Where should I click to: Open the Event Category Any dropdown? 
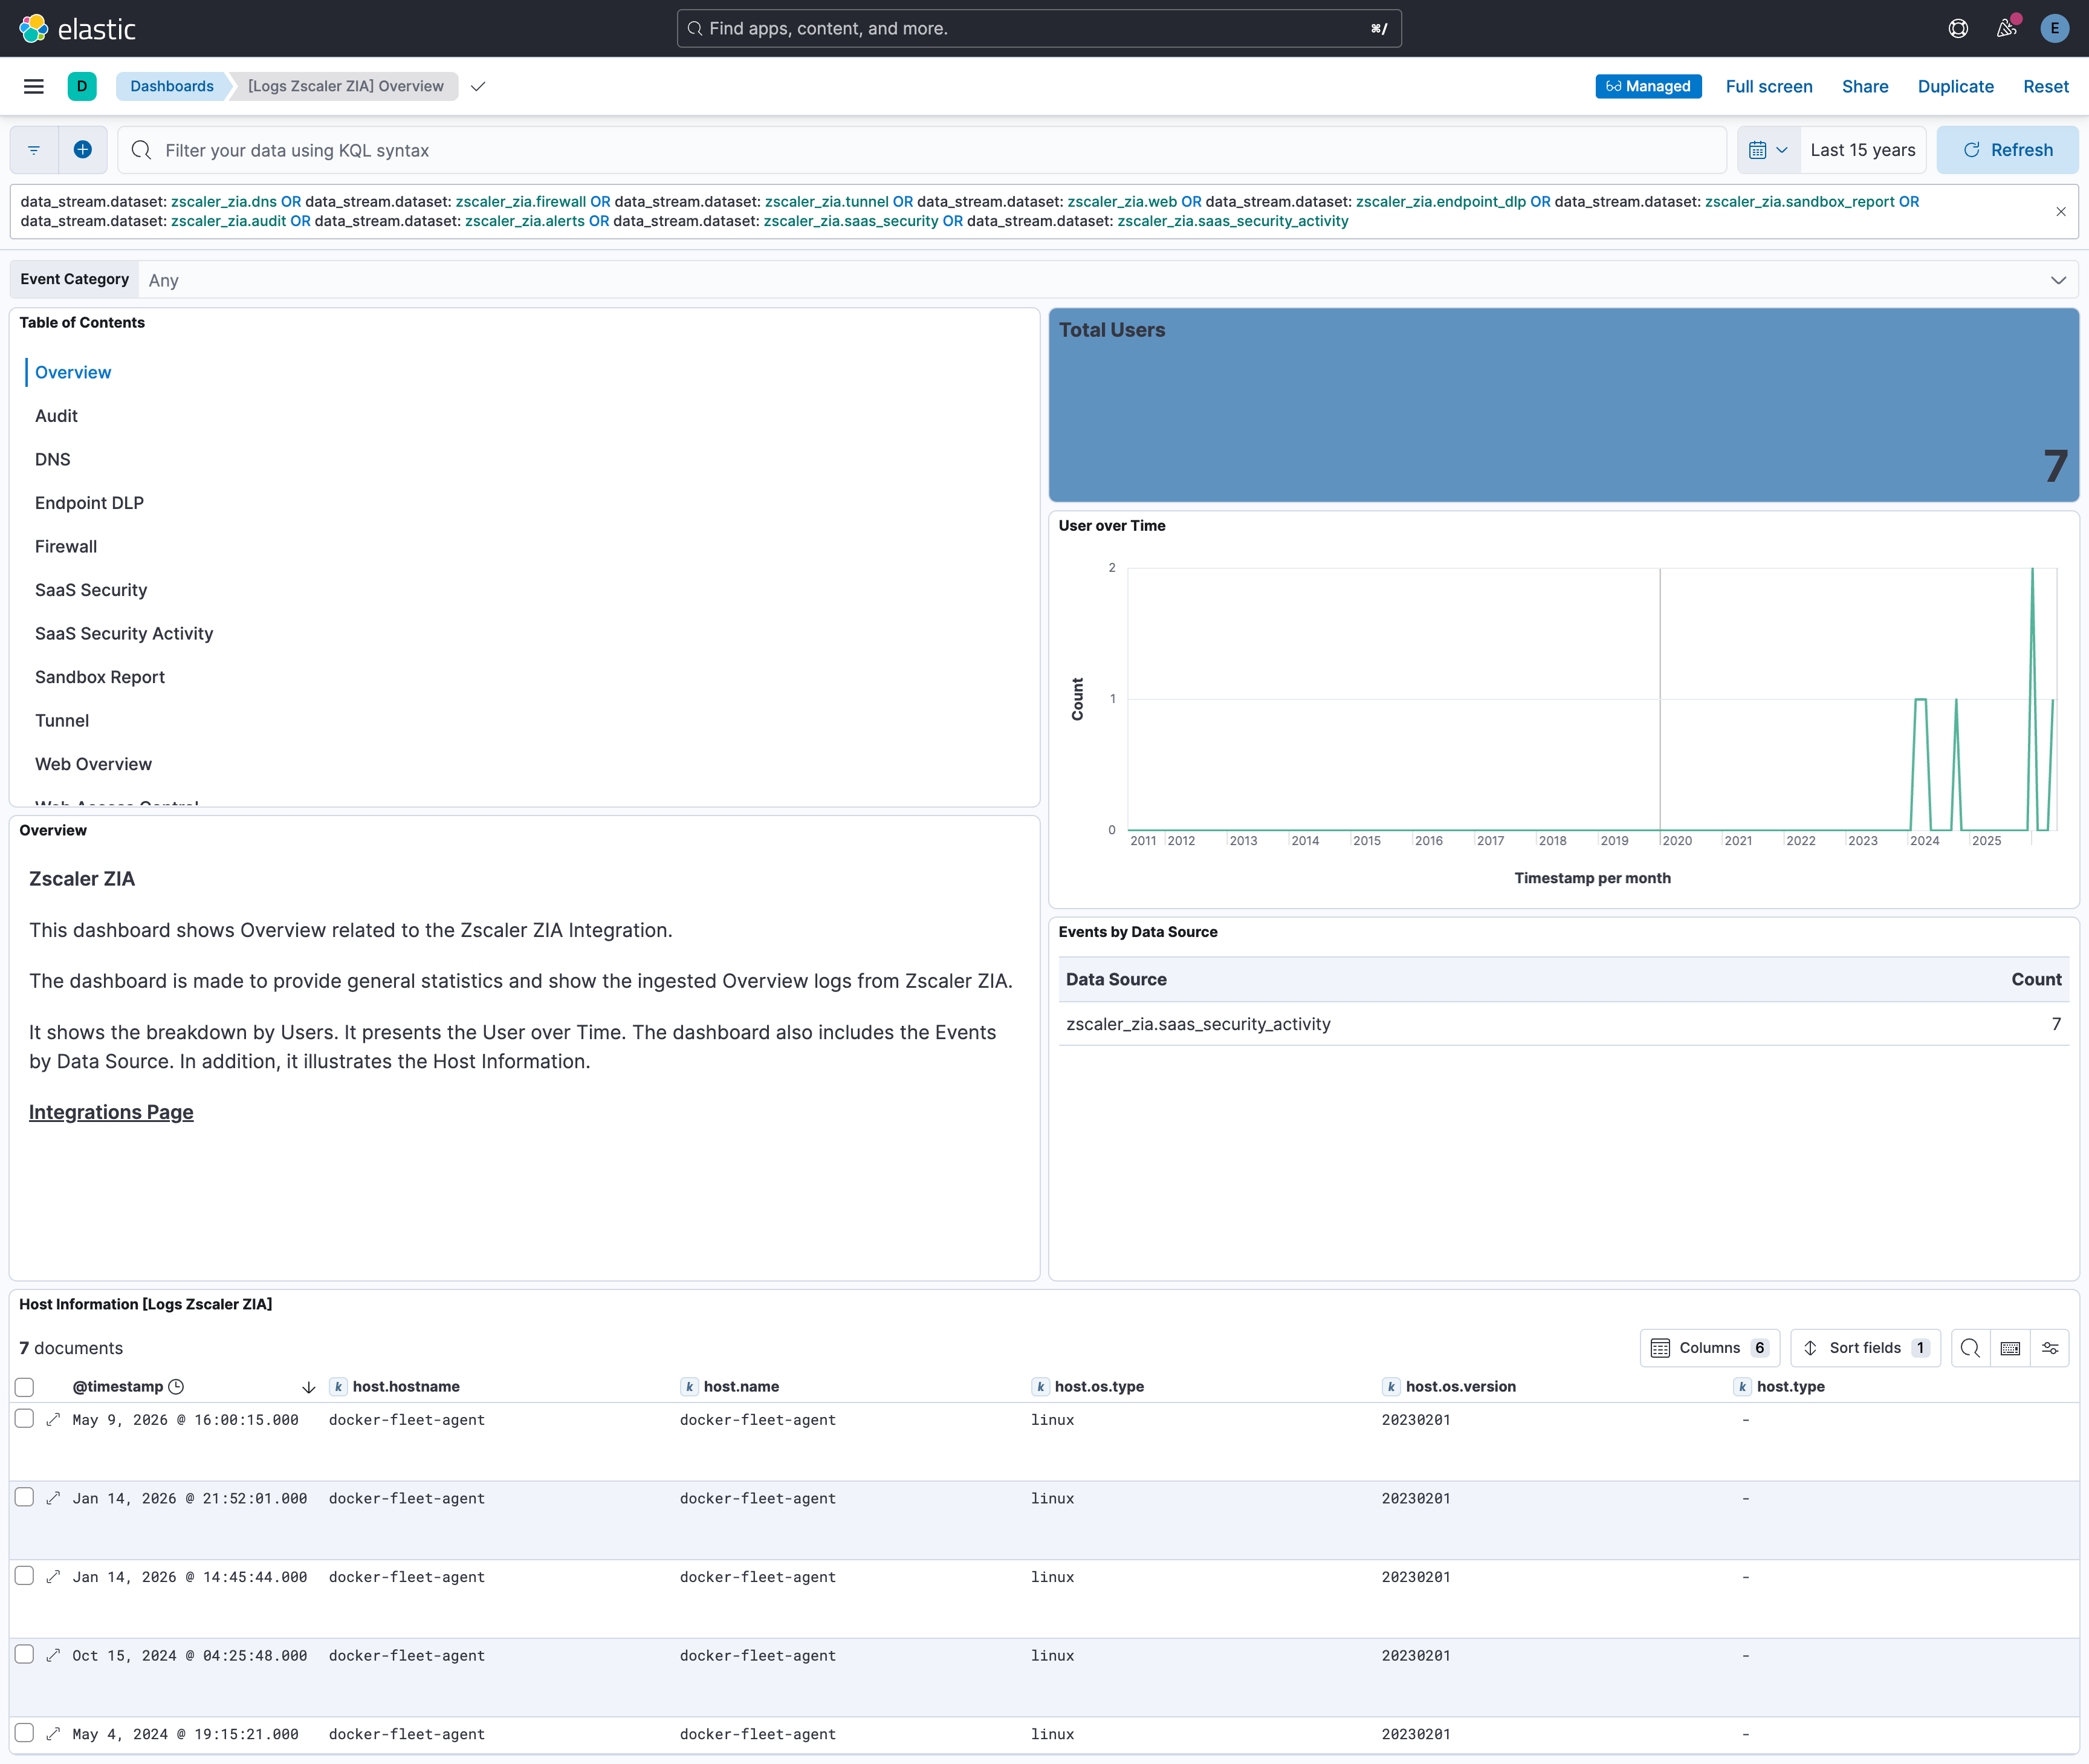click(x=1108, y=280)
